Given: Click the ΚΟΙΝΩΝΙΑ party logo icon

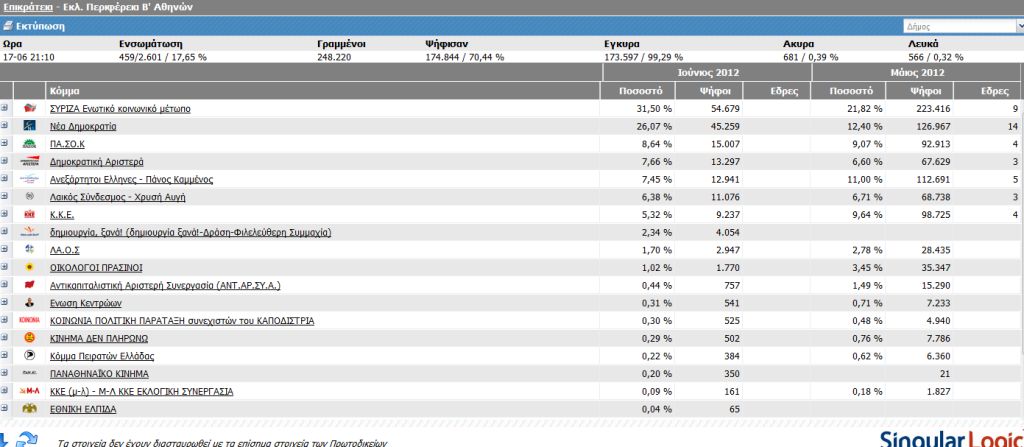Looking at the screenshot, I should [x=30, y=320].
